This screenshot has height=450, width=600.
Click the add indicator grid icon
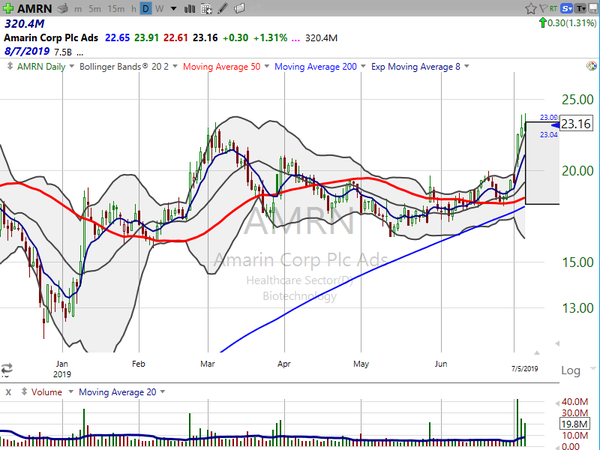pyautogui.click(x=206, y=8)
